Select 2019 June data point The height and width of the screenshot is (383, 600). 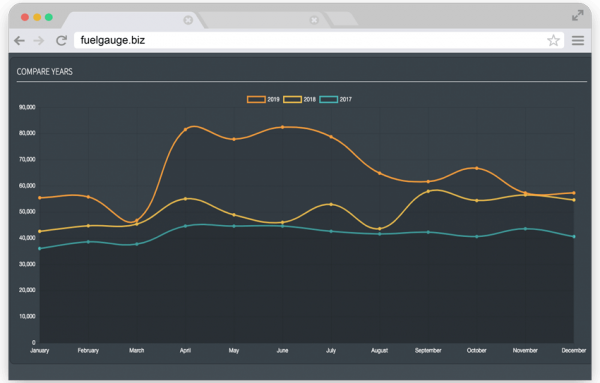click(x=283, y=127)
